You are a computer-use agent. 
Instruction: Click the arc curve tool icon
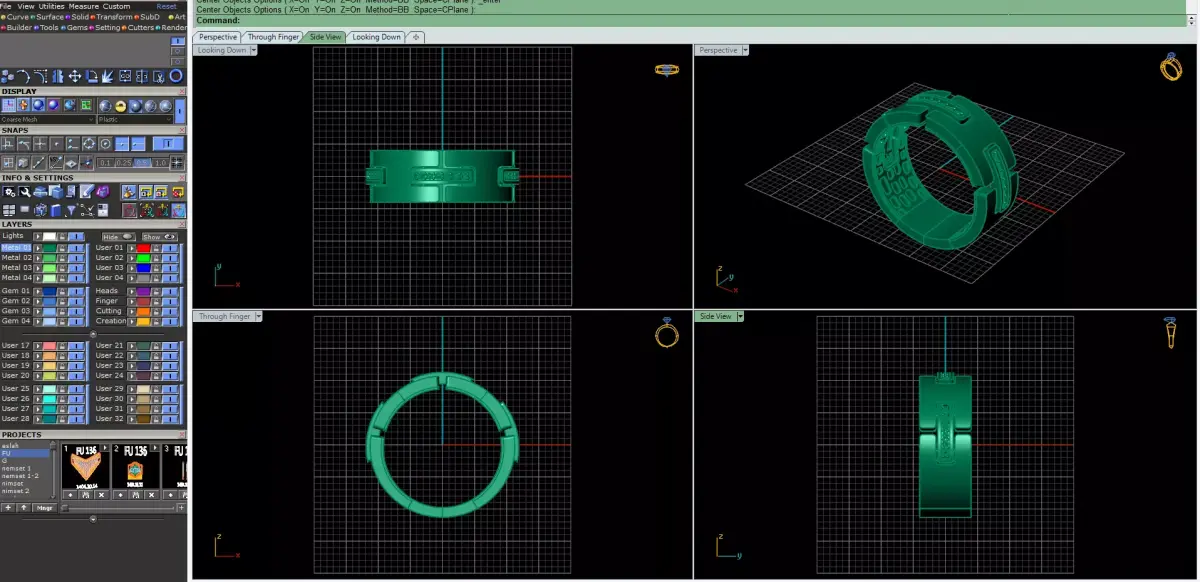pos(23,77)
